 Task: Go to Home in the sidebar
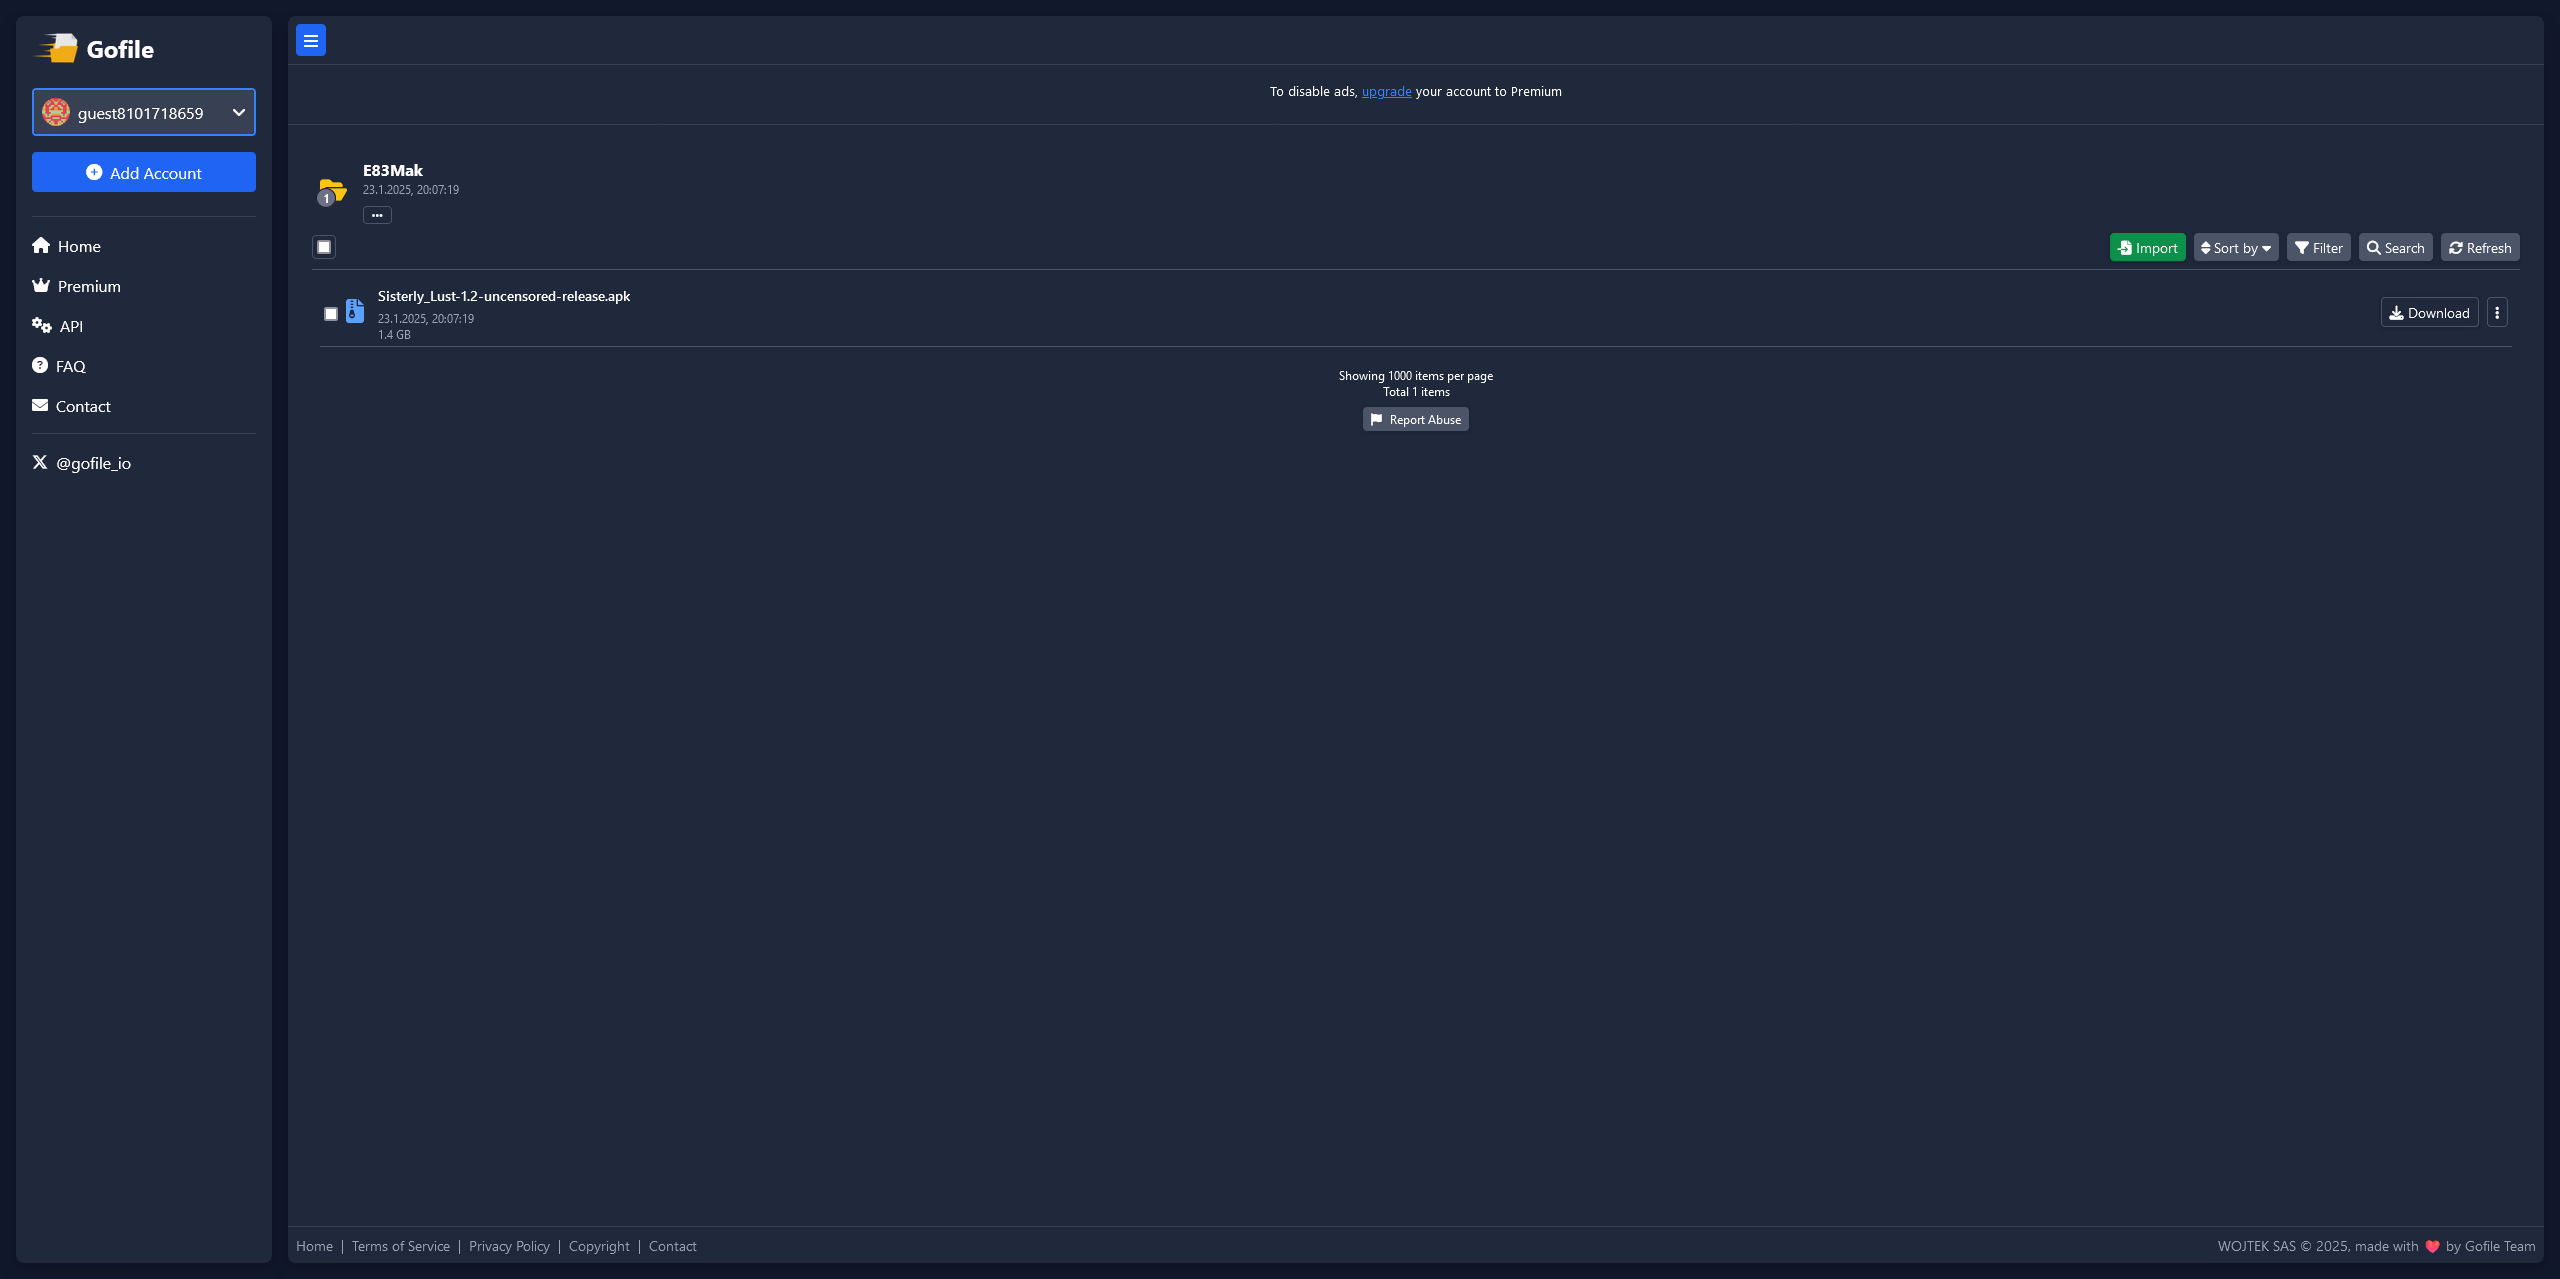[x=66, y=246]
